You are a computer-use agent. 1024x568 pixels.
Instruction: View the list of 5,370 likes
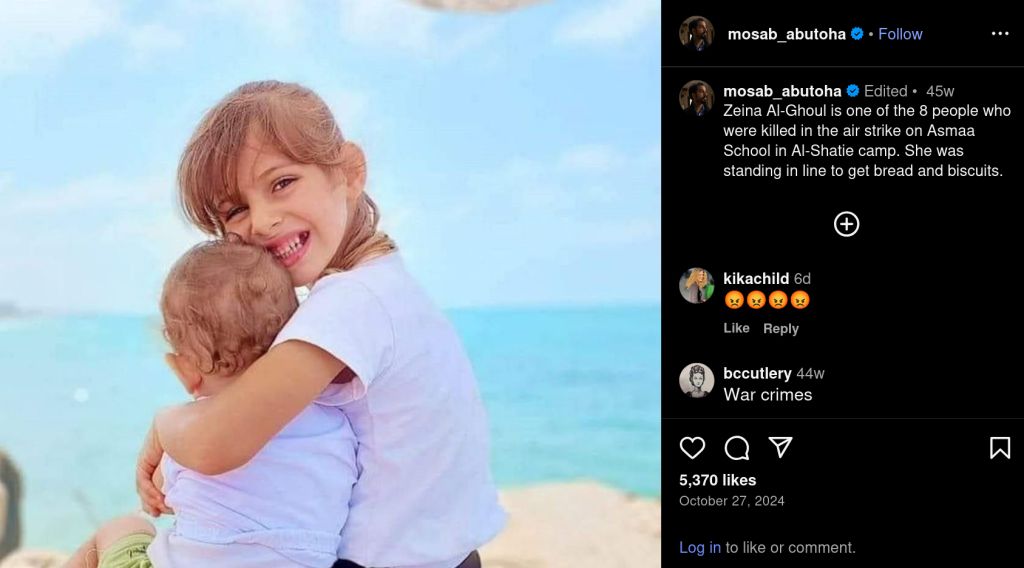point(717,480)
